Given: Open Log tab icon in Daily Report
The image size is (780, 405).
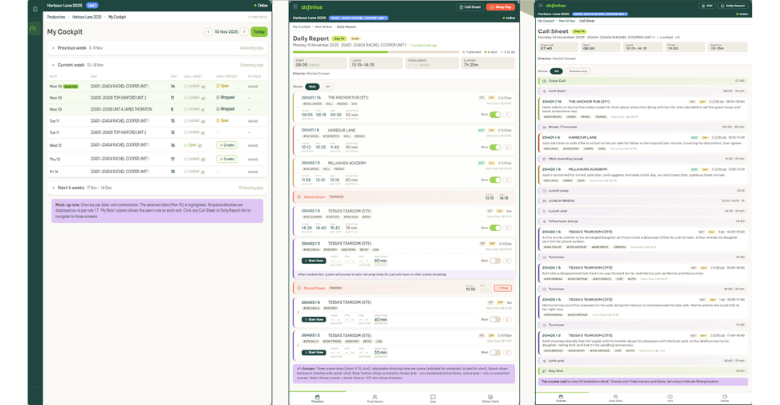Looking at the screenshot, I should [433, 397].
